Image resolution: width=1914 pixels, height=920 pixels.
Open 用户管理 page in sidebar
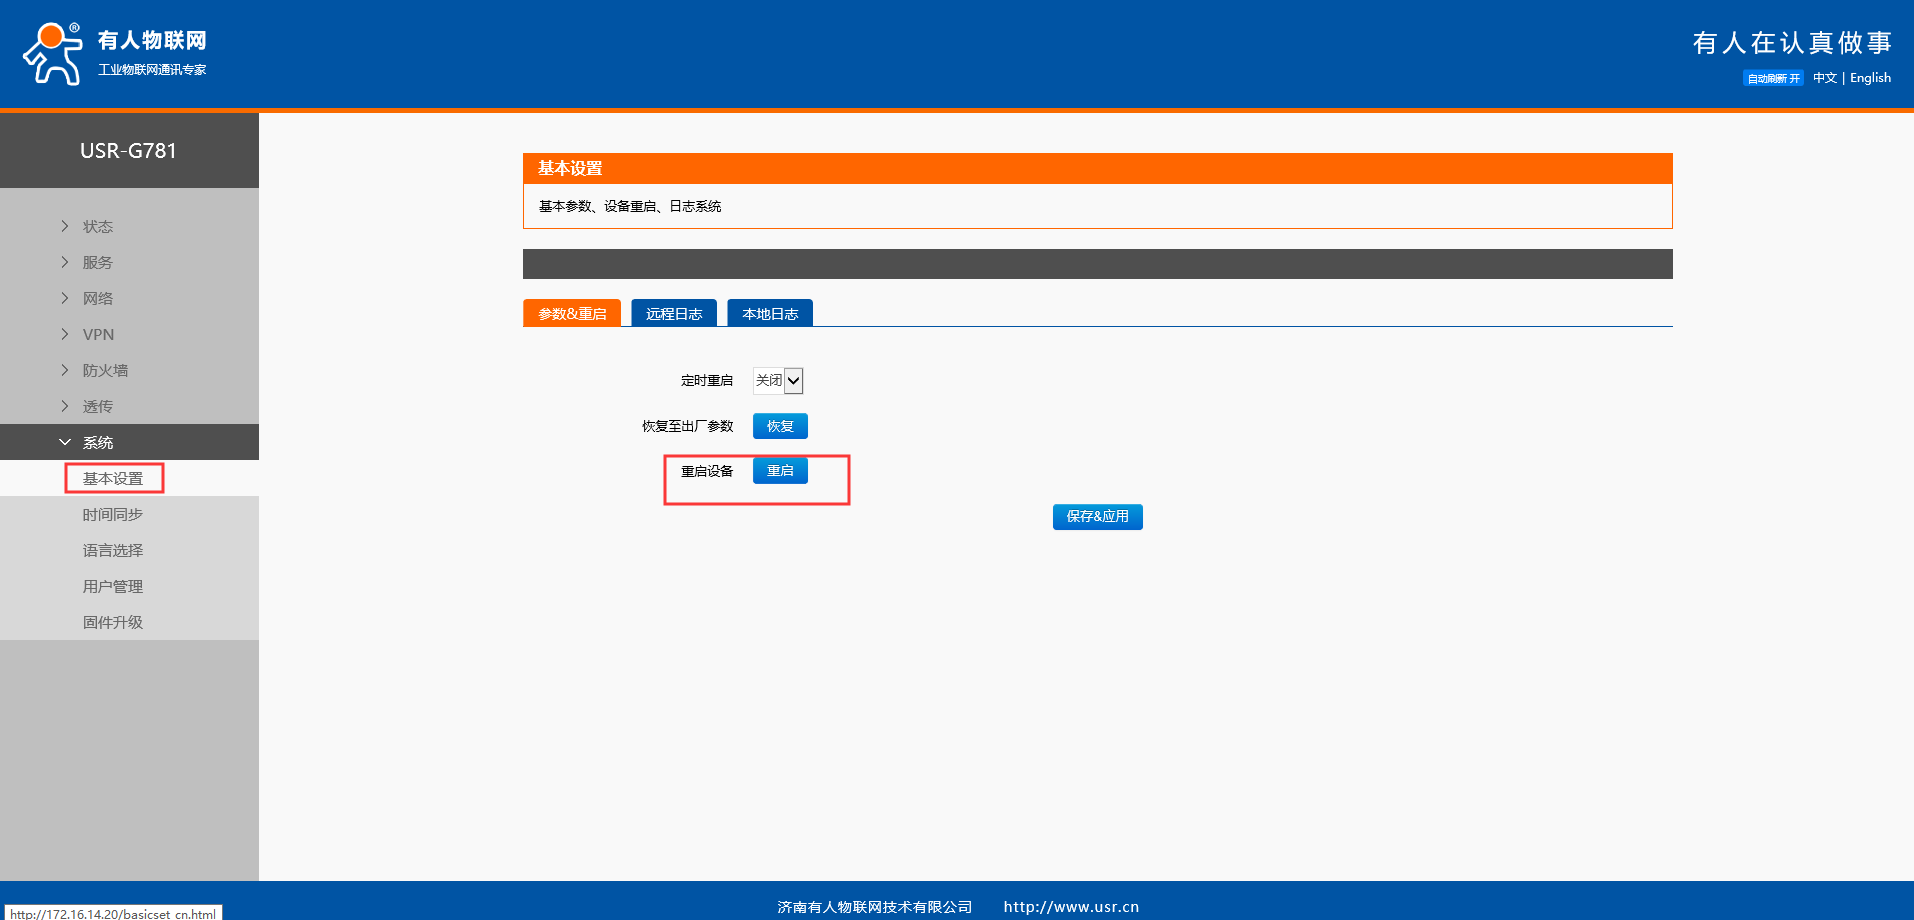pyautogui.click(x=113, y=586)
